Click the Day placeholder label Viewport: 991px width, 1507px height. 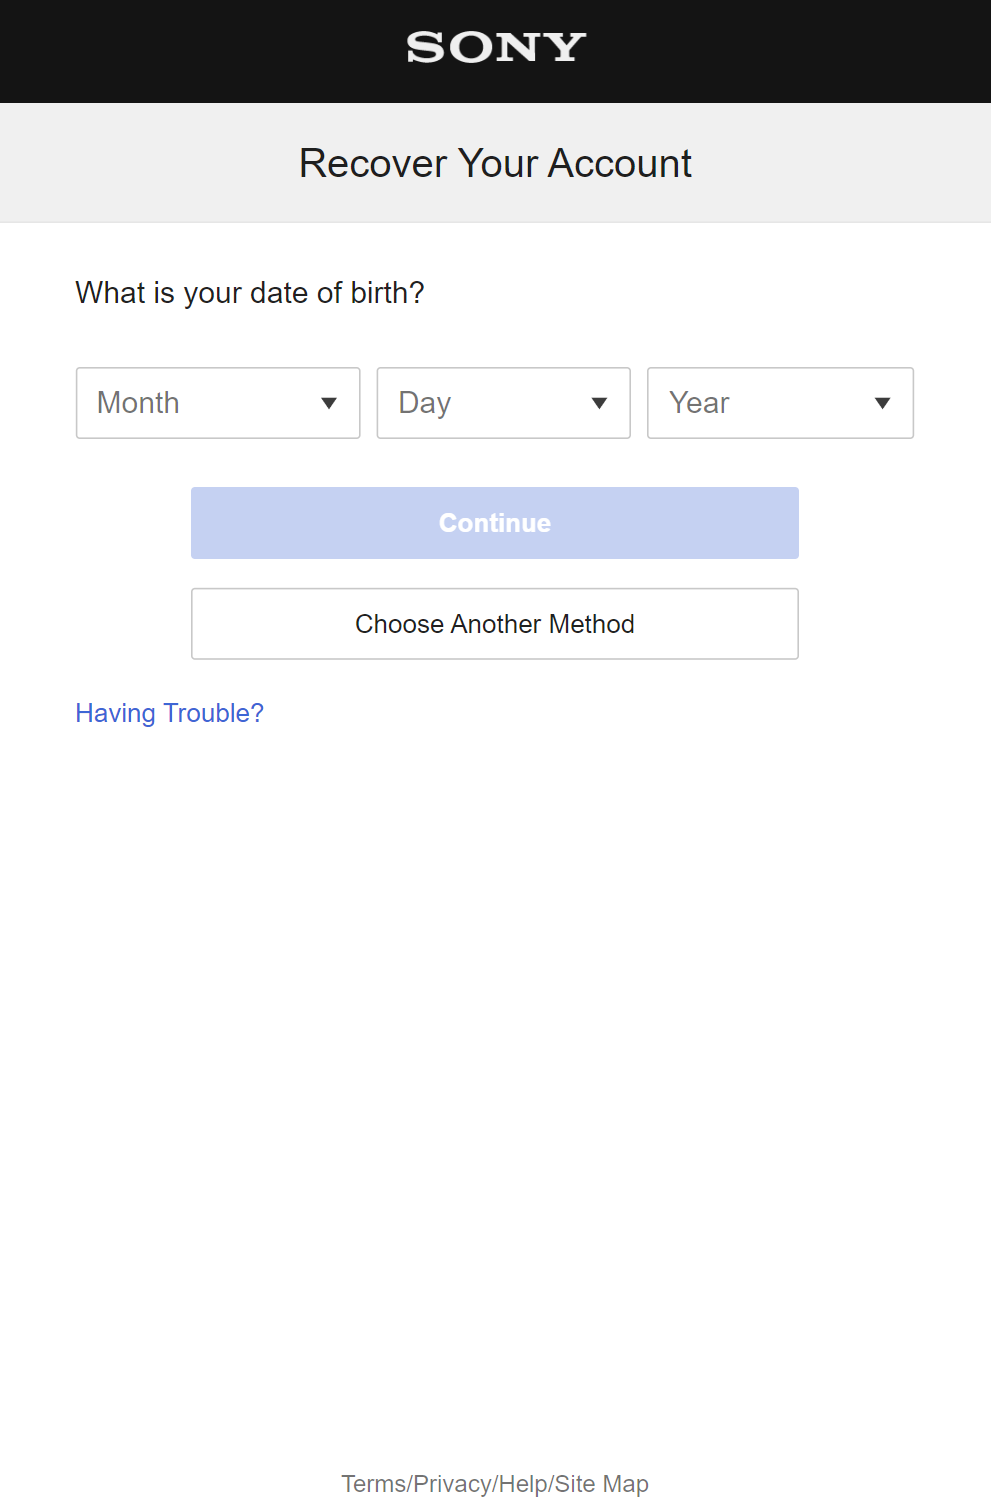tap(425, 403)
